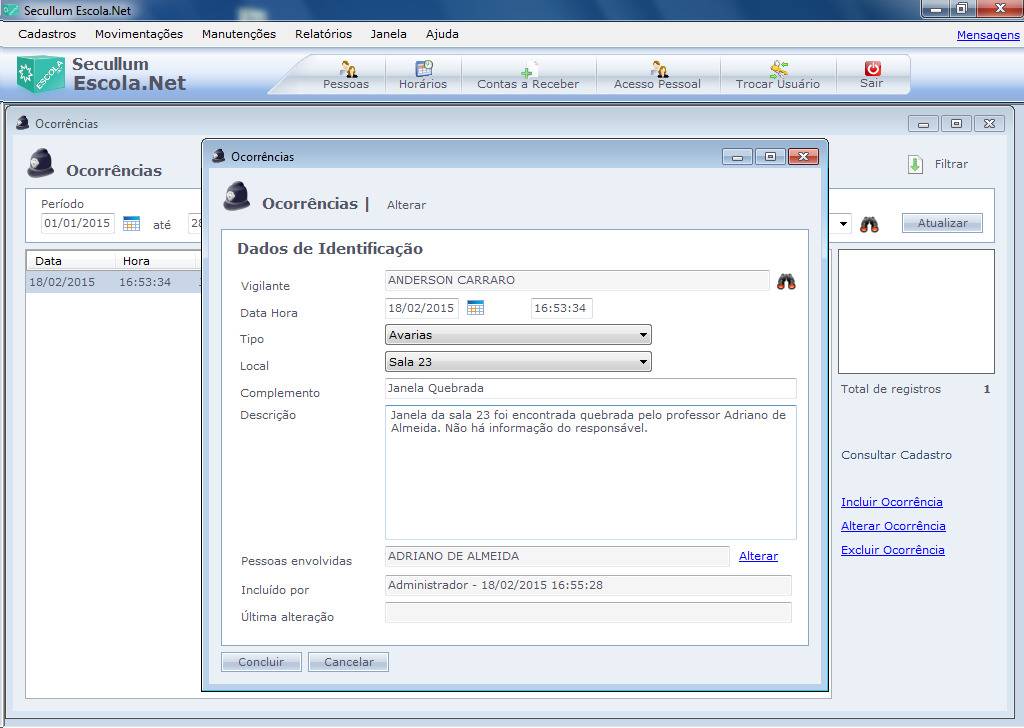Viewport: 1024px width, 728px height.
Task: Click the helmet icon in the background Ocorrências window
Action: (x=40, y=163)
